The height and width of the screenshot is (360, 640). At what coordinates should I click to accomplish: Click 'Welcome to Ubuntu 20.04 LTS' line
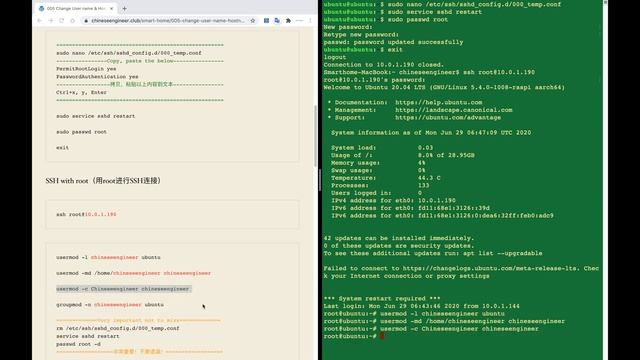(x=444, y=87)
